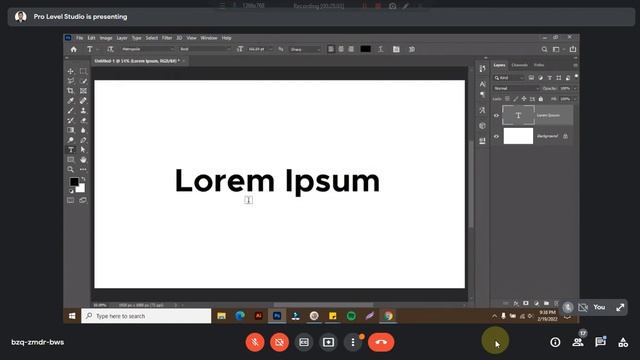This screenshot has width=640, height=360.
Task: Select the Brush tool
Action: click(71, 111)
